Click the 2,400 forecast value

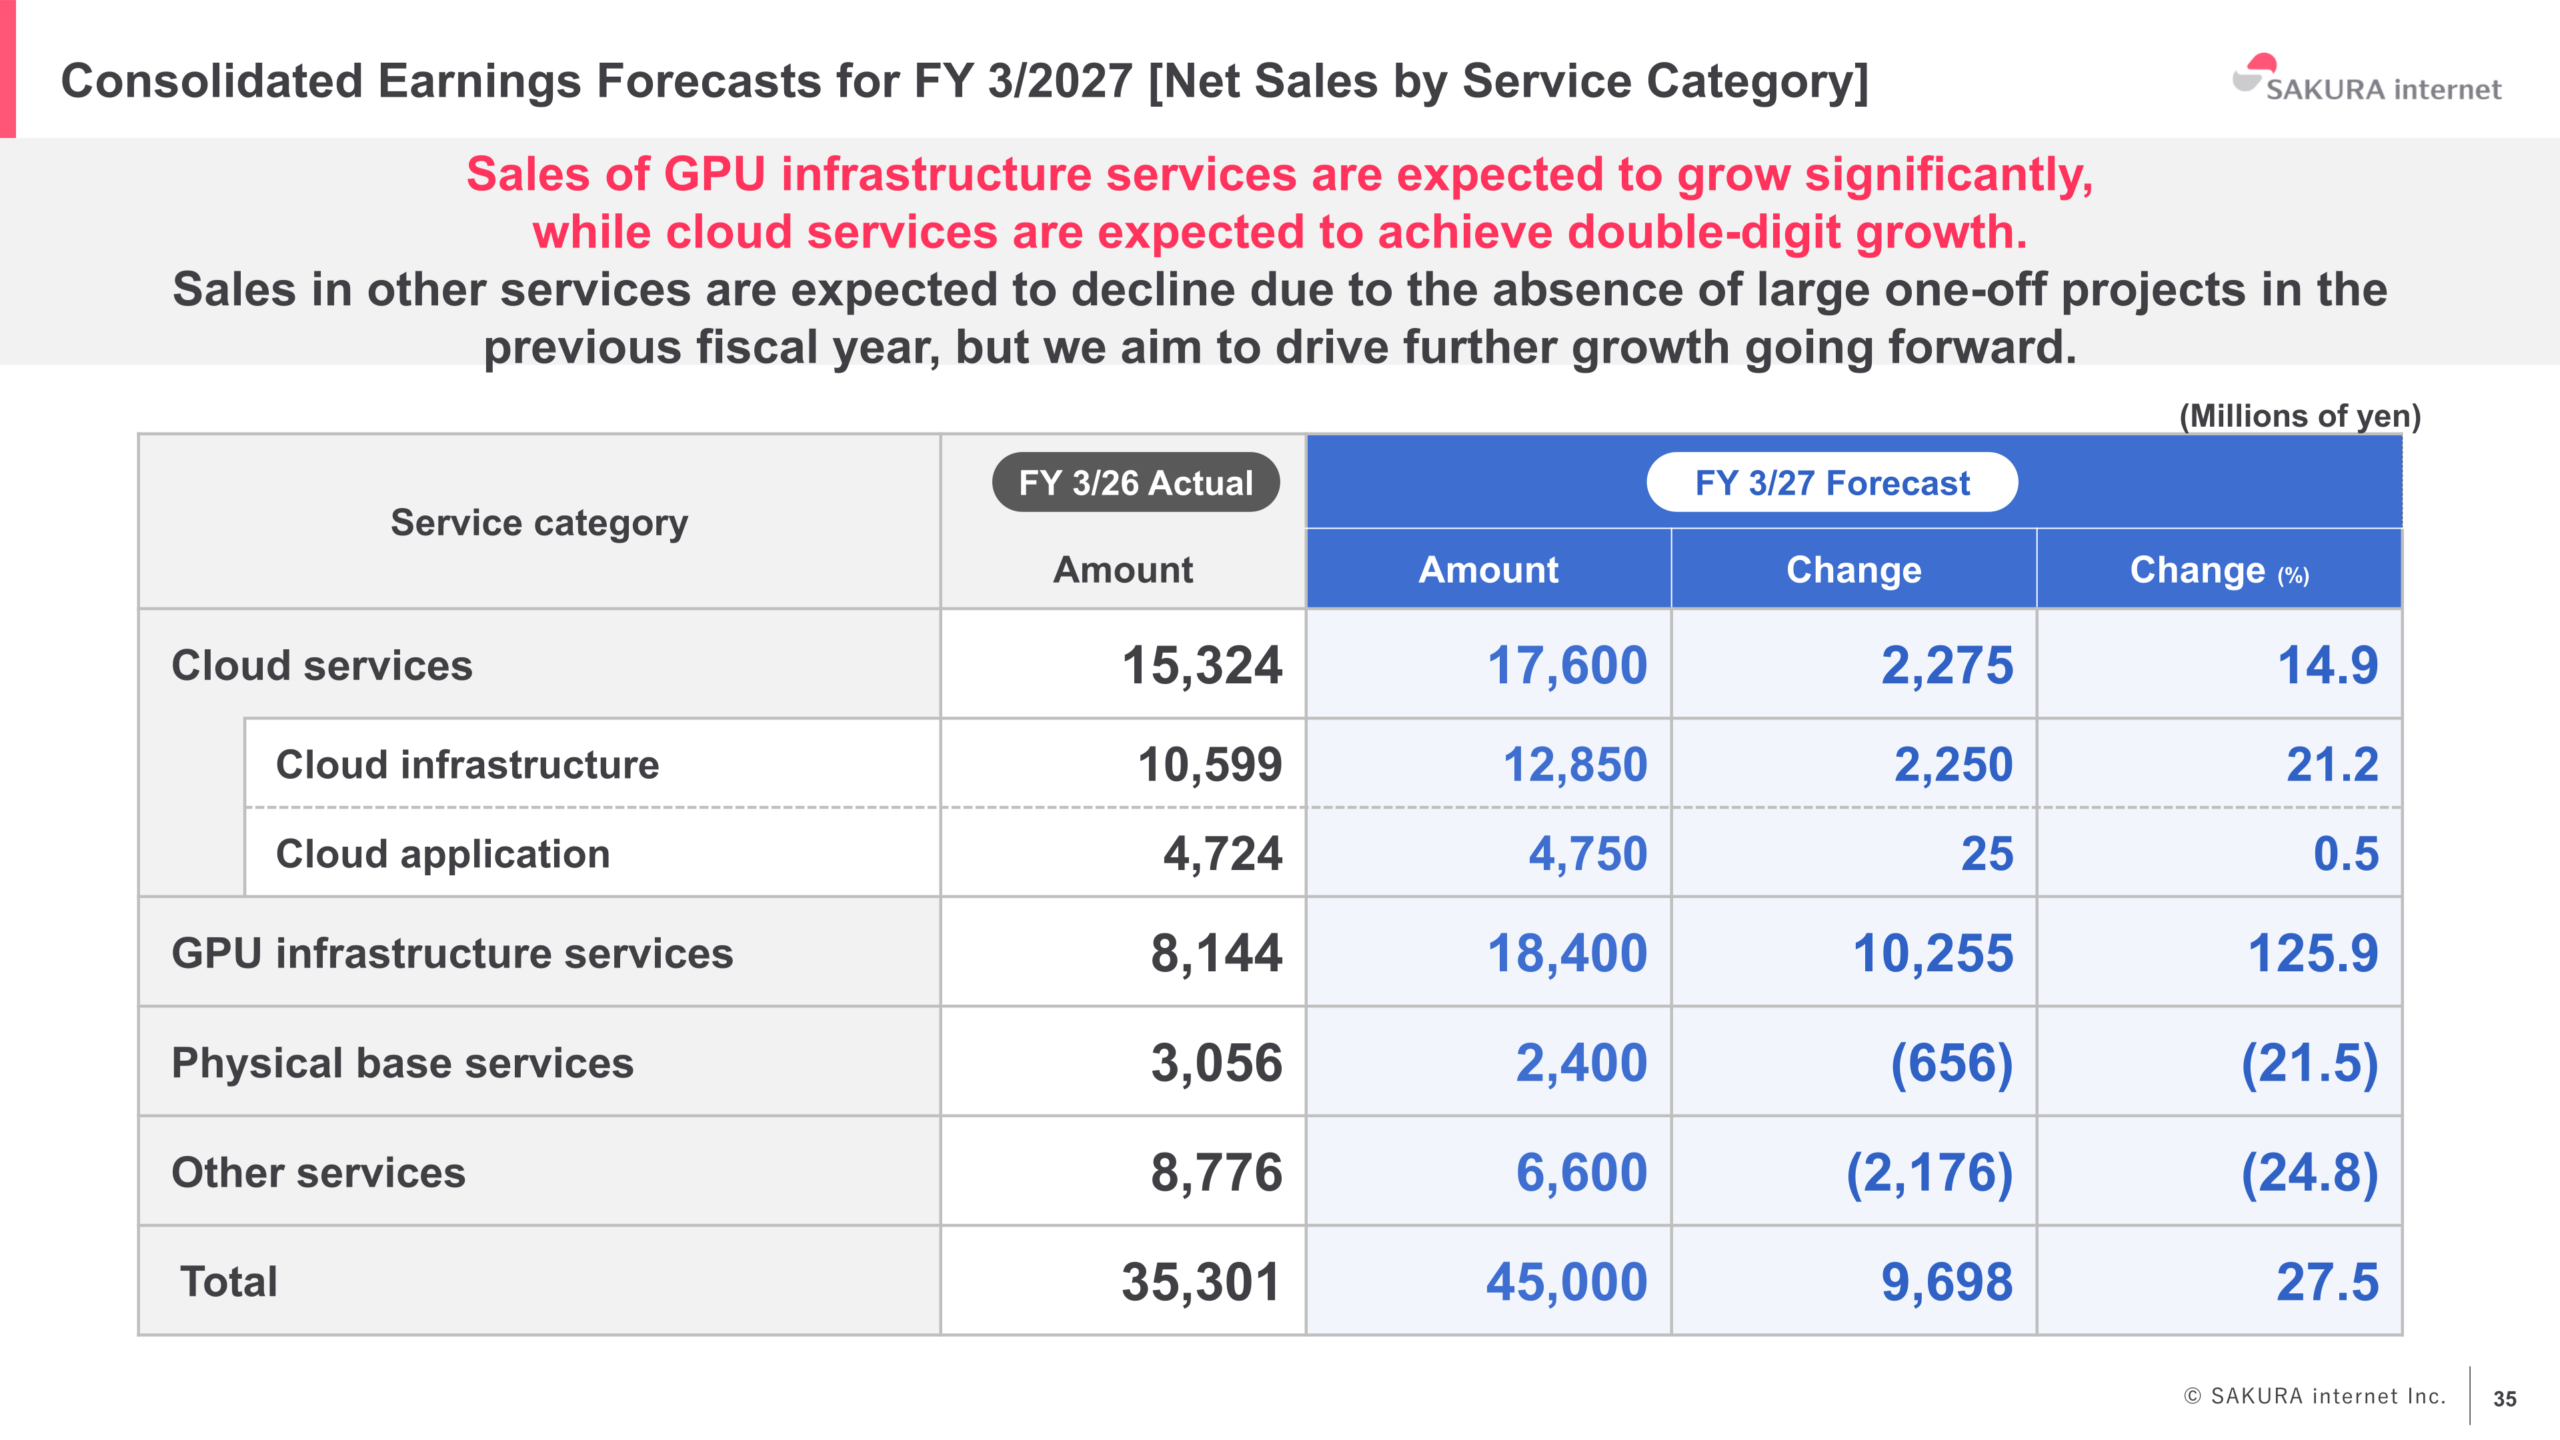(1581, 1063)
